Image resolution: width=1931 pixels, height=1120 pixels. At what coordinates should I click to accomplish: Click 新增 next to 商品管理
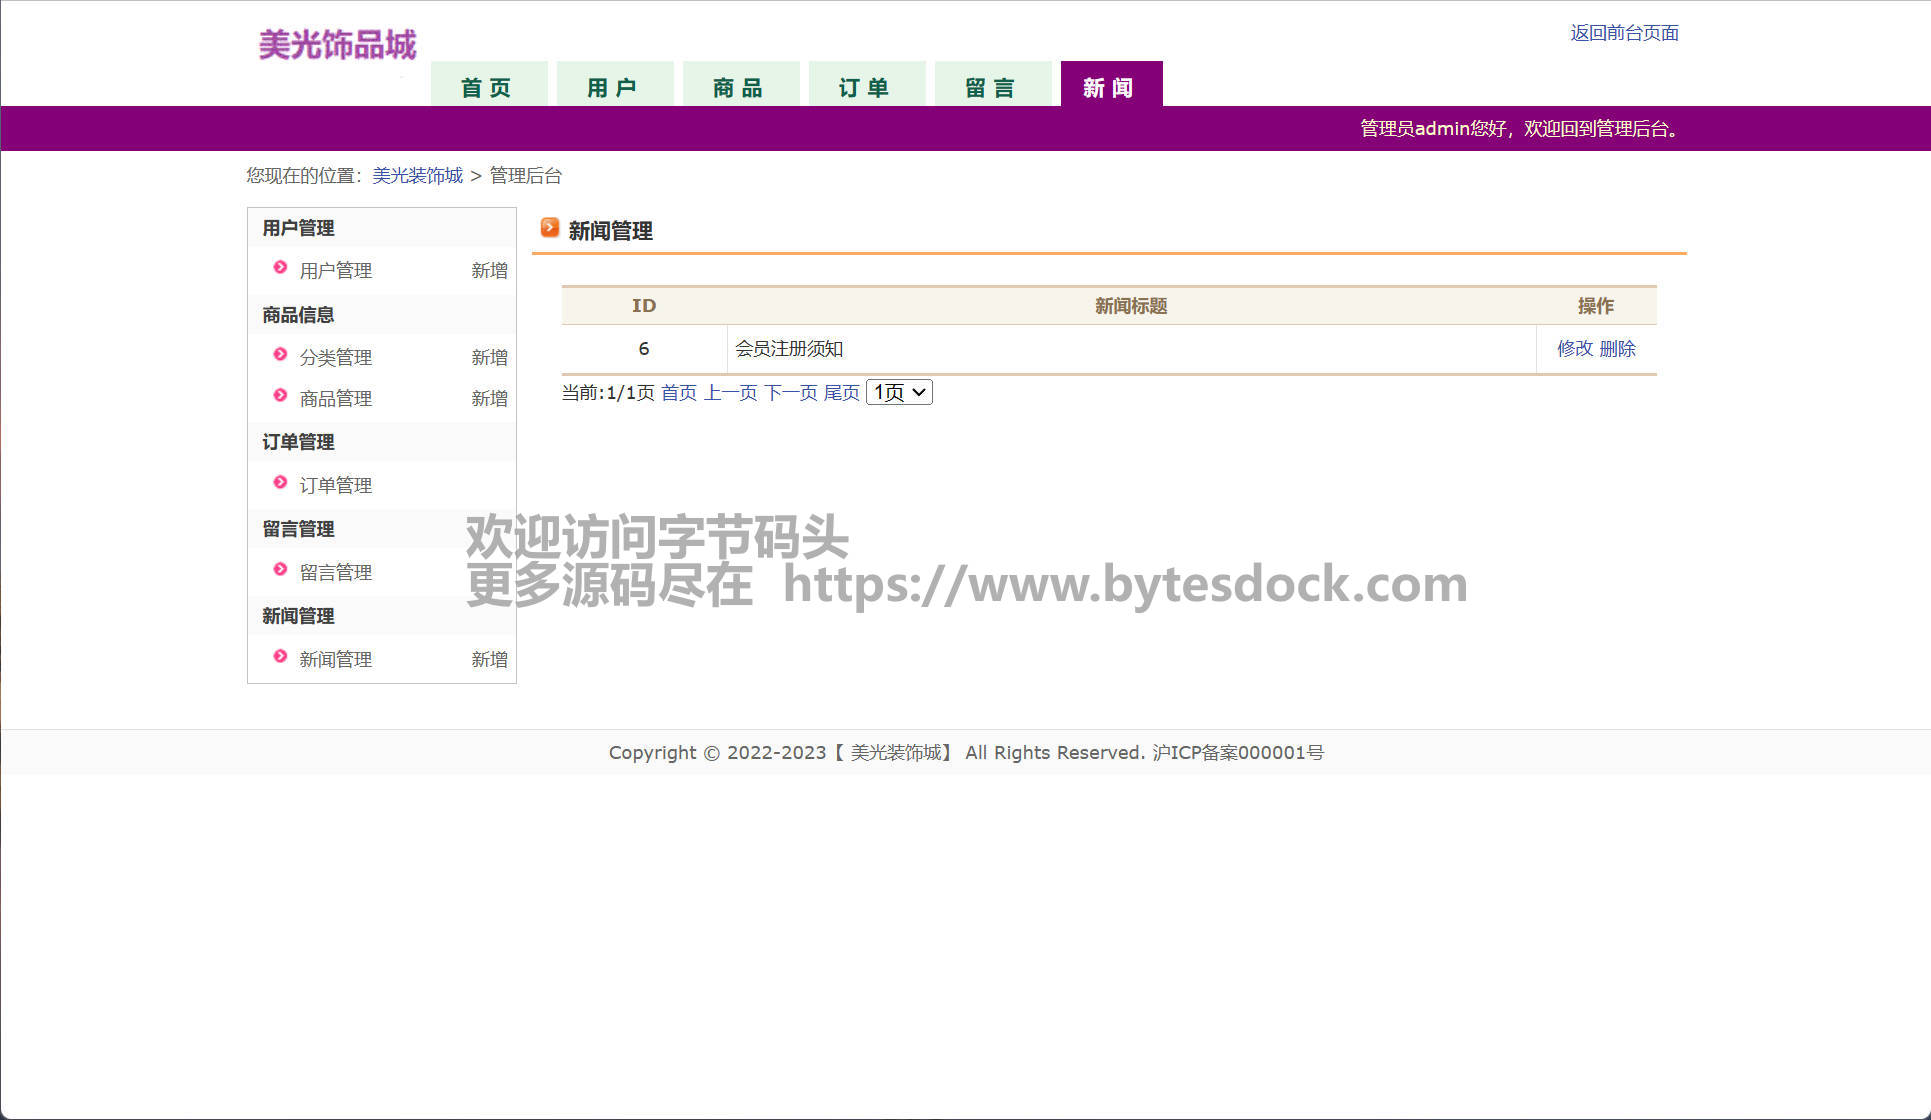[x=489, y=398]
